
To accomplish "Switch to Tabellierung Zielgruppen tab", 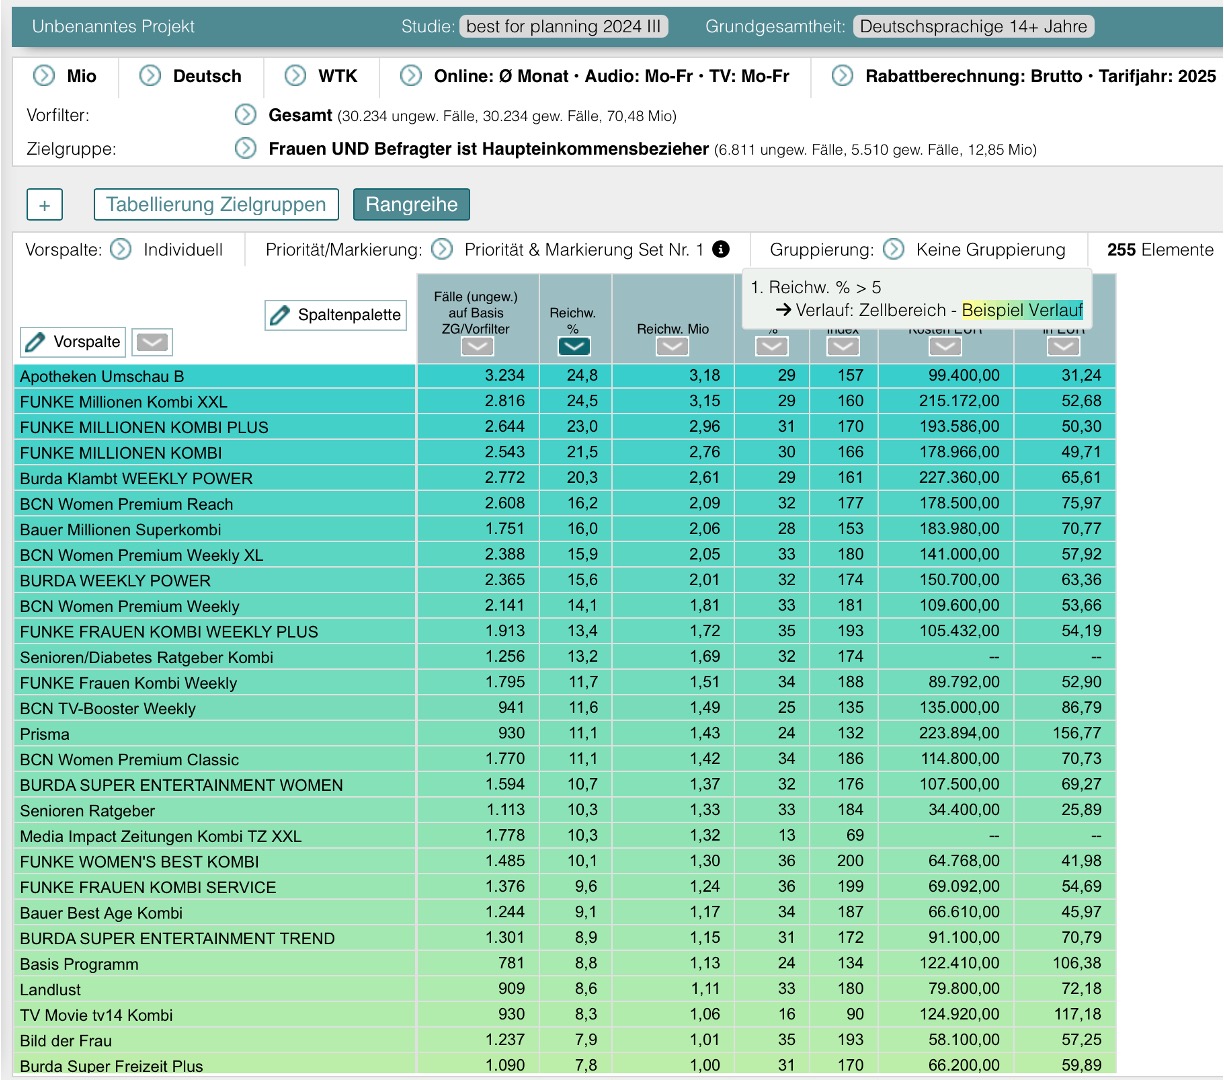I will [216, 205].
